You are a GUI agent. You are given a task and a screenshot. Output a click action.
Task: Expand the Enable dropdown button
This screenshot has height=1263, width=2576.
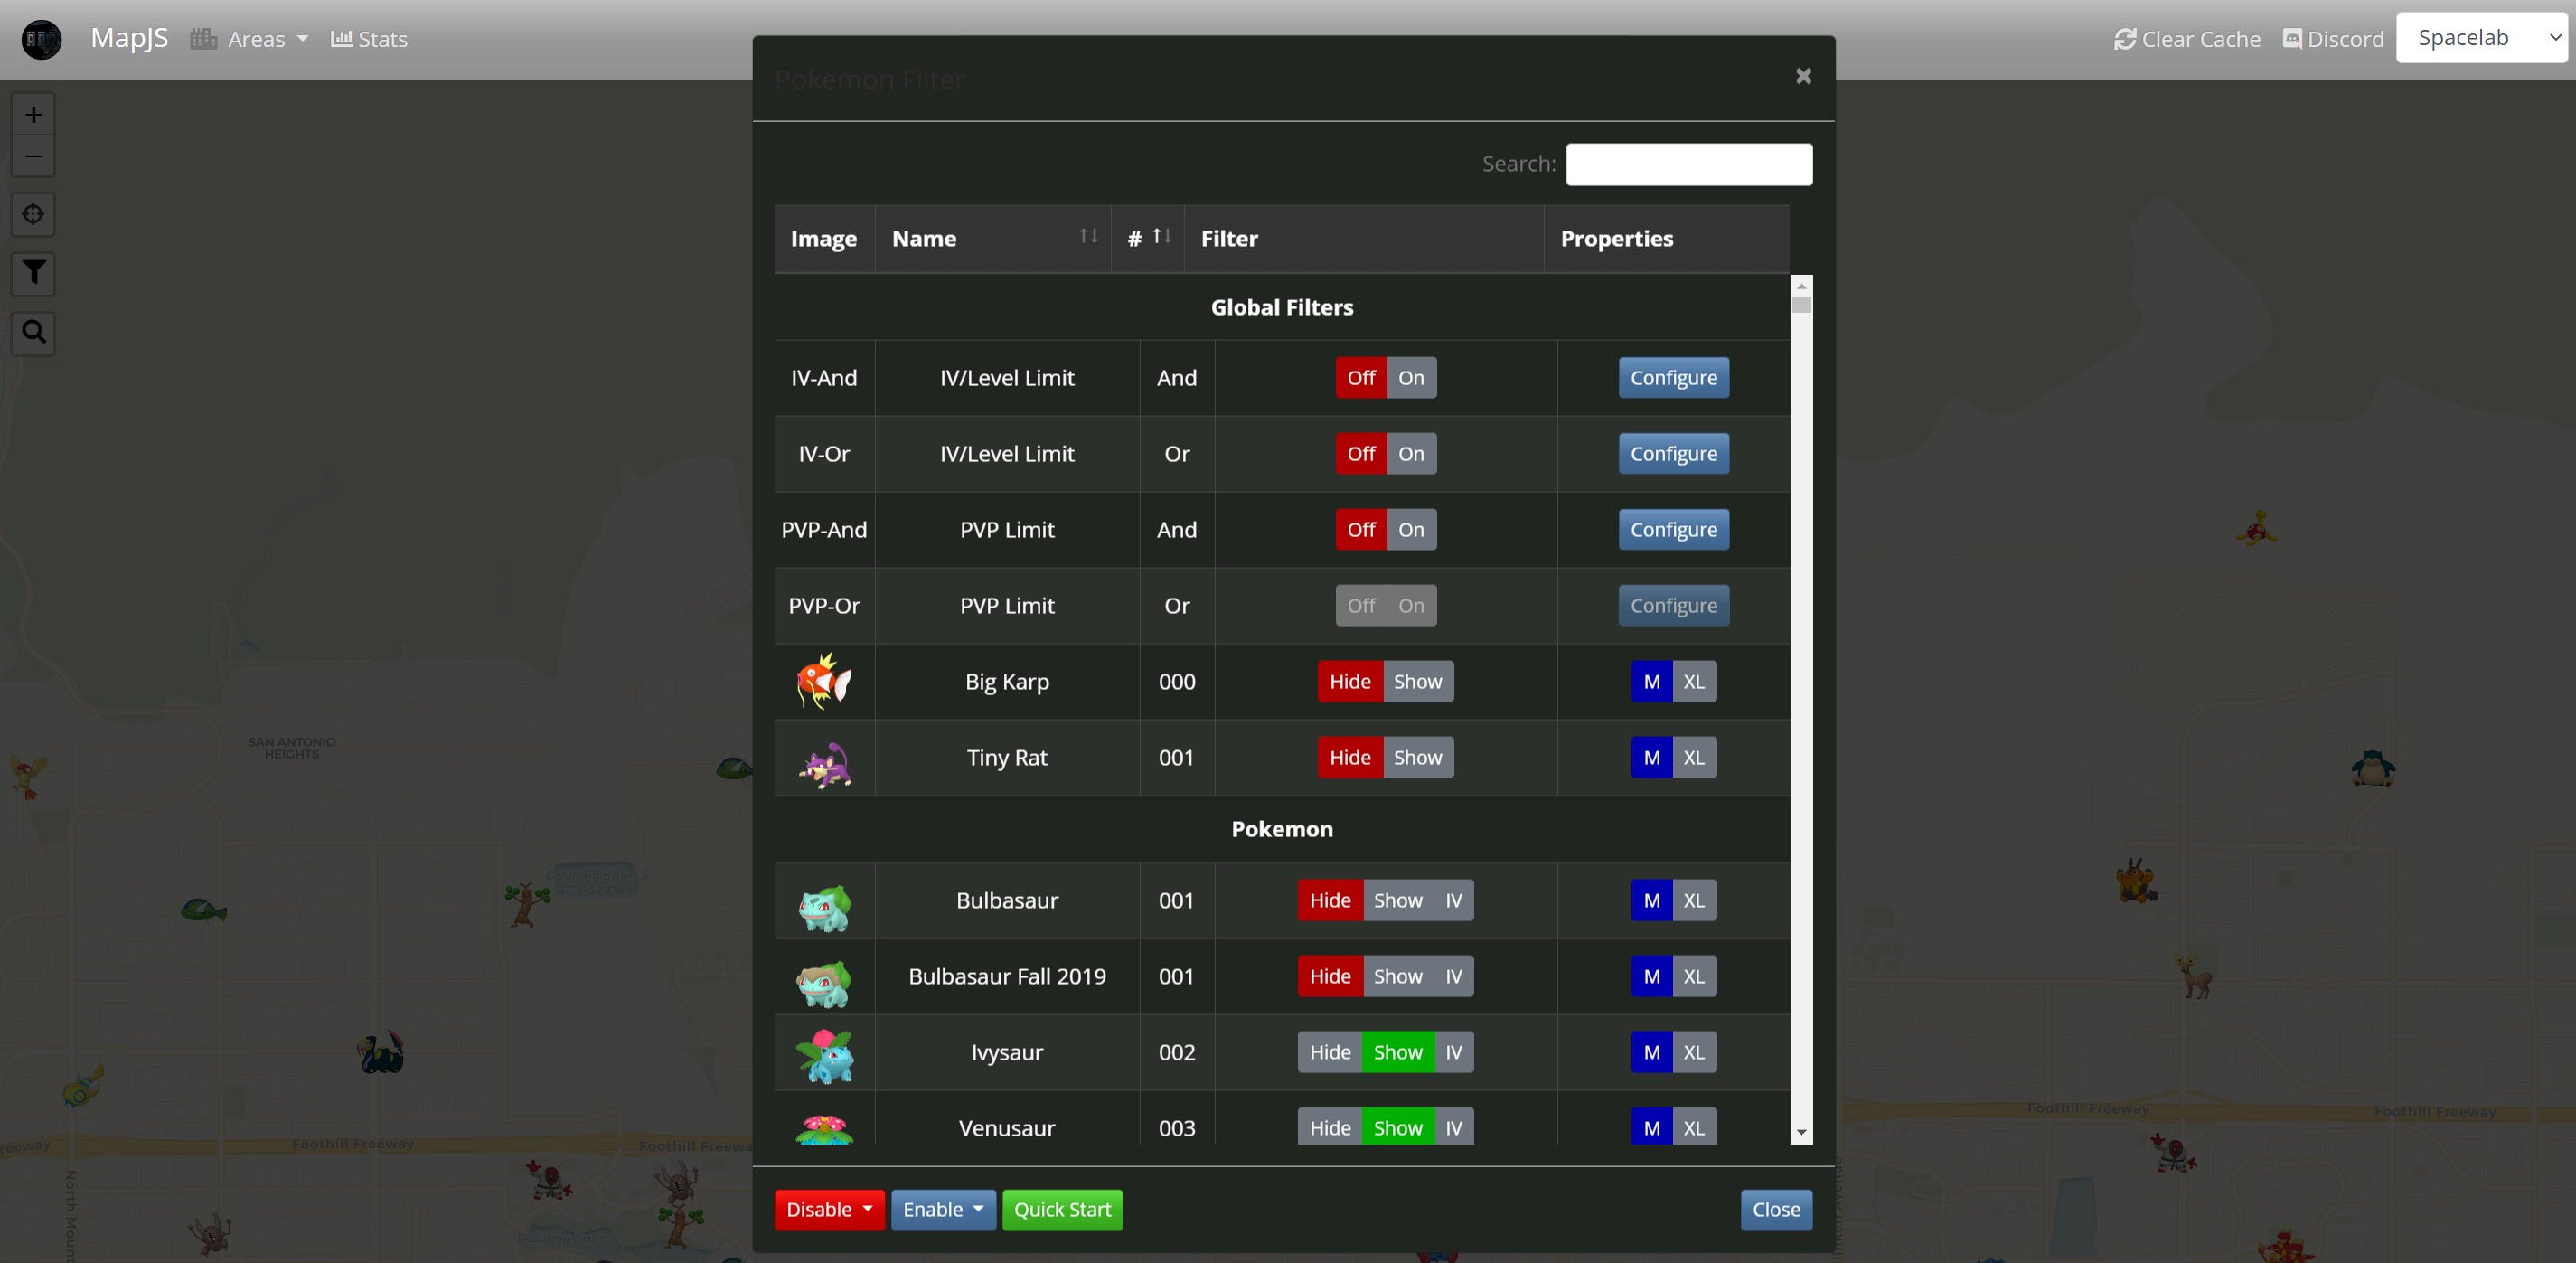coord(942,1209)
